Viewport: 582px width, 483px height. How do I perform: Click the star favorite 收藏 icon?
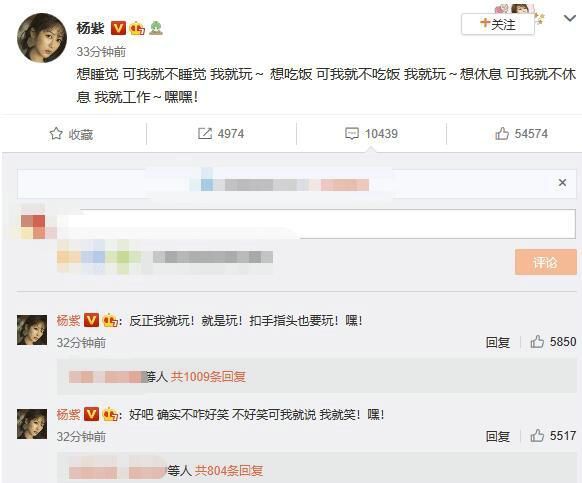[56, 134]
